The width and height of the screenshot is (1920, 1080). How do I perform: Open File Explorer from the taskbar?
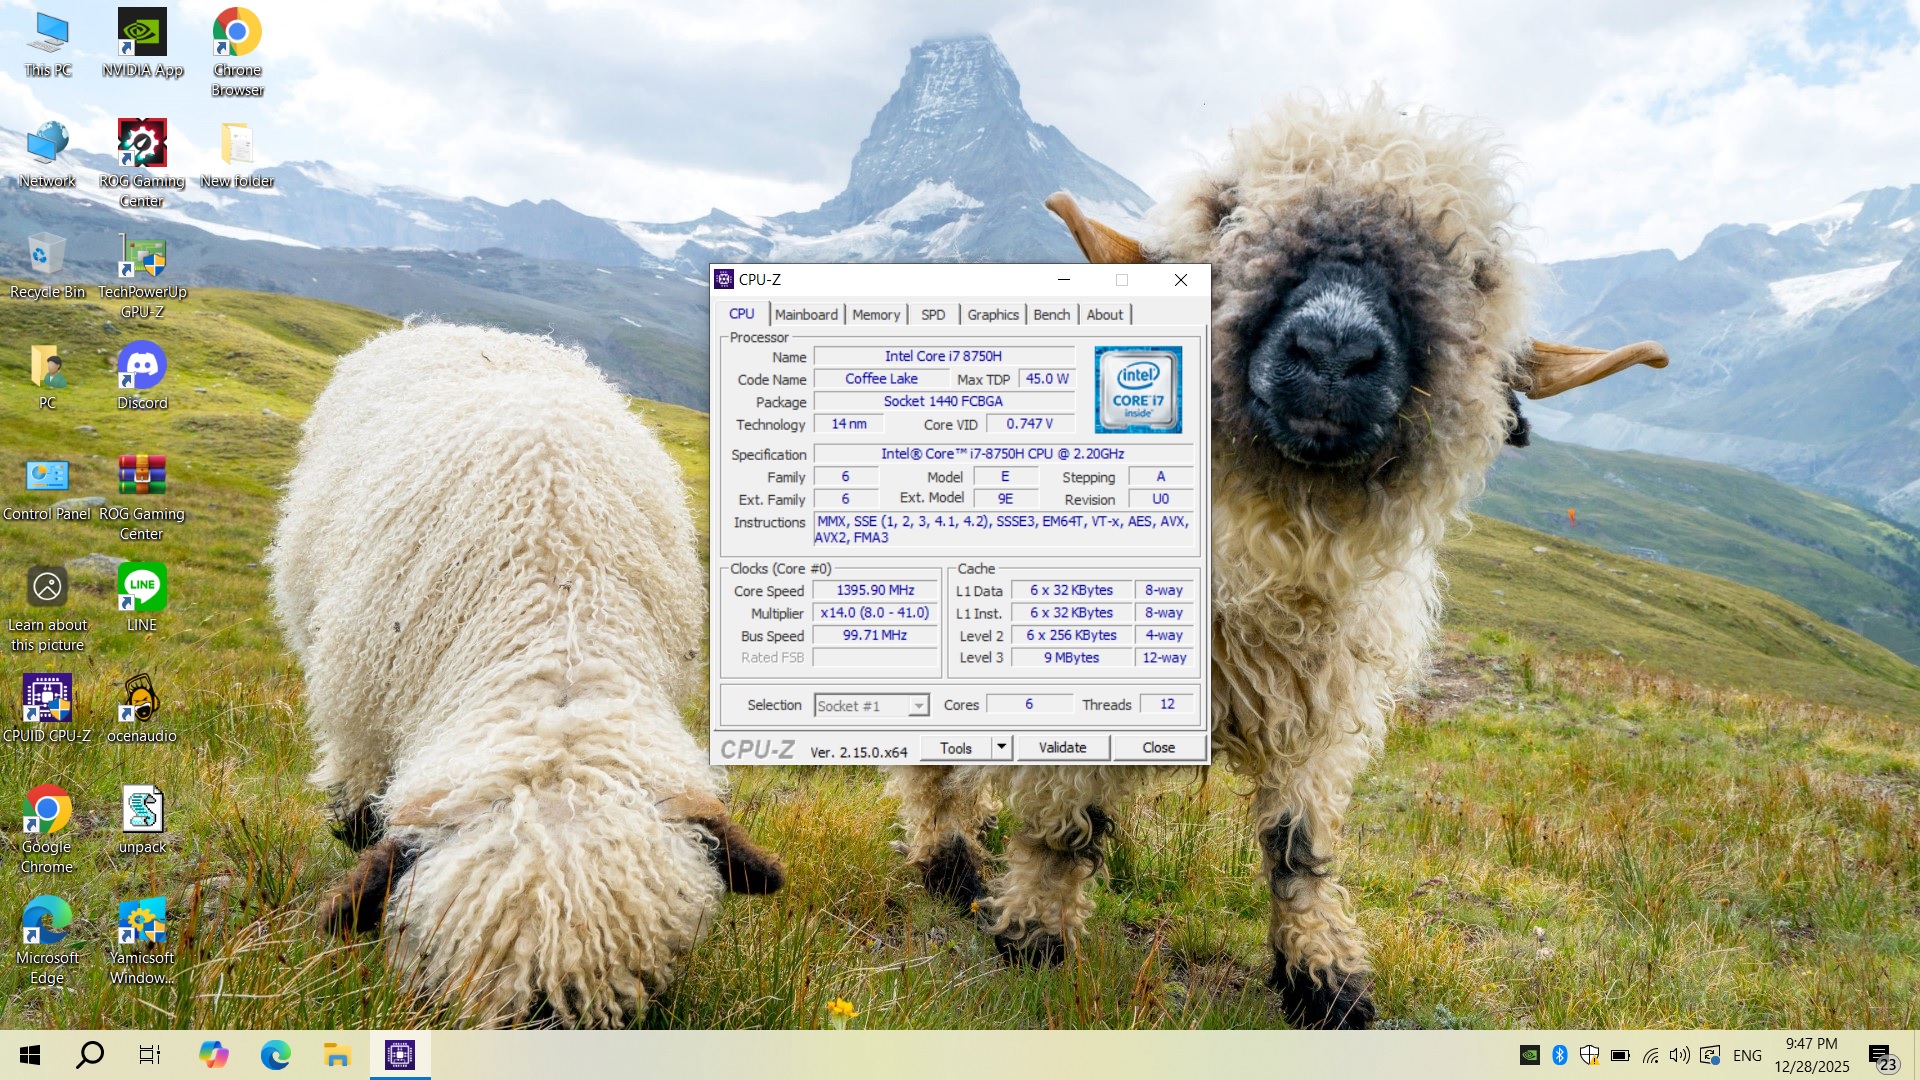pyautogui.click(x=337, y=1054)
